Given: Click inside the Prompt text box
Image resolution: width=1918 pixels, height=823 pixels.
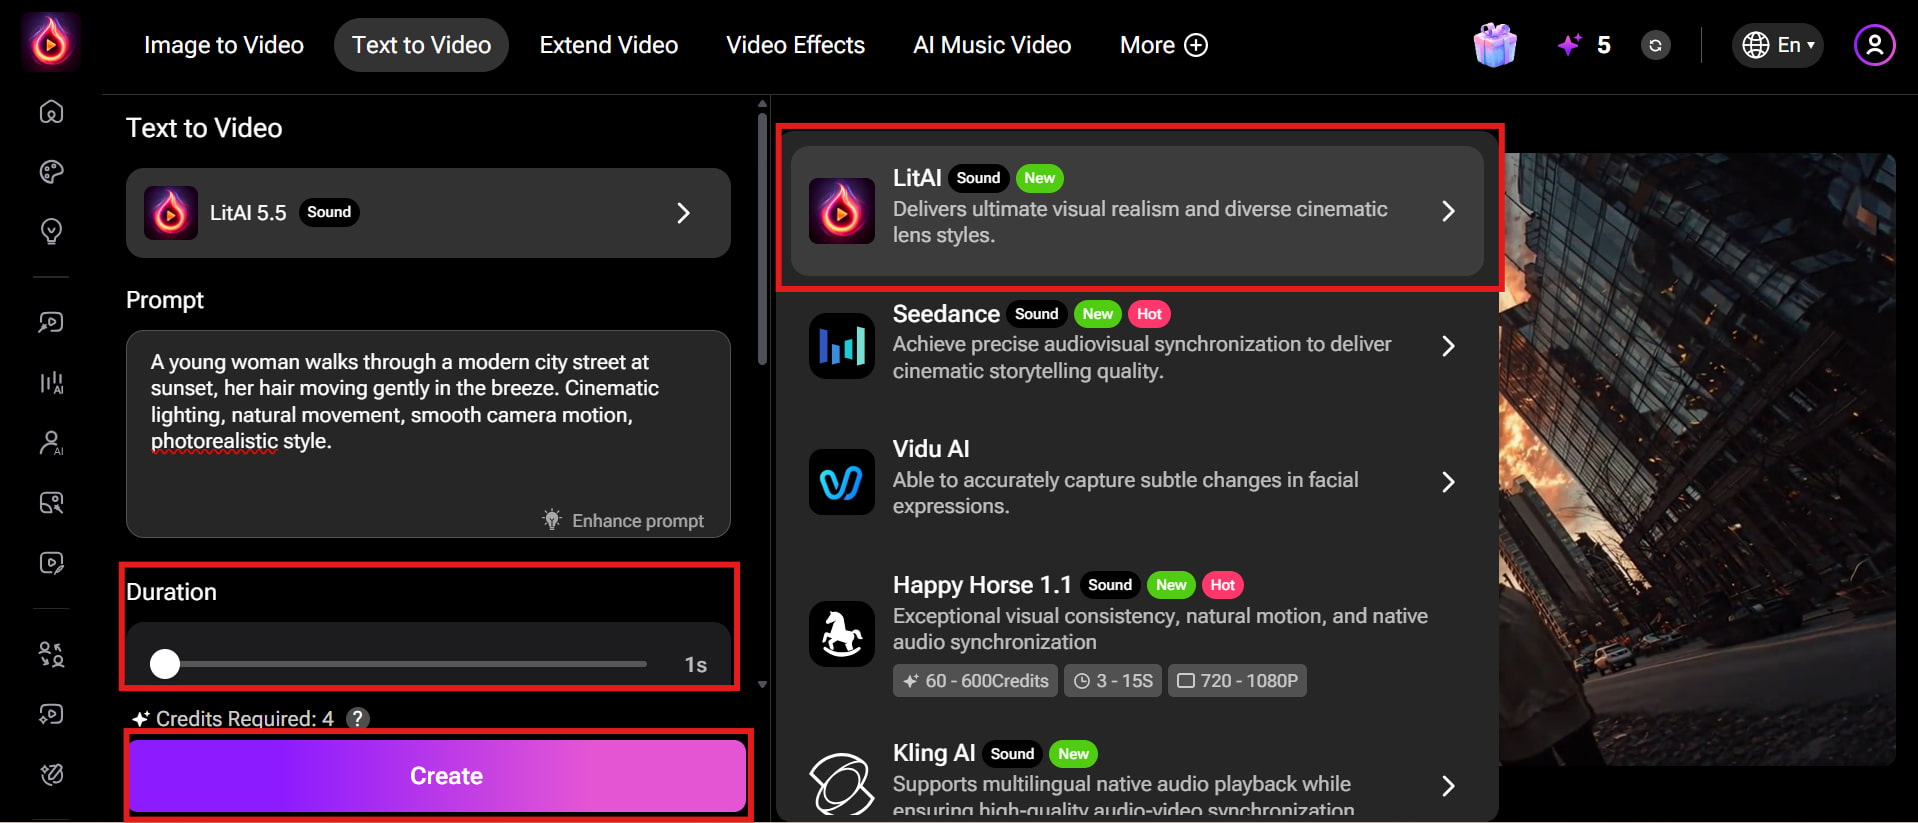Looking at the screenshot, I should pos(428,434).
